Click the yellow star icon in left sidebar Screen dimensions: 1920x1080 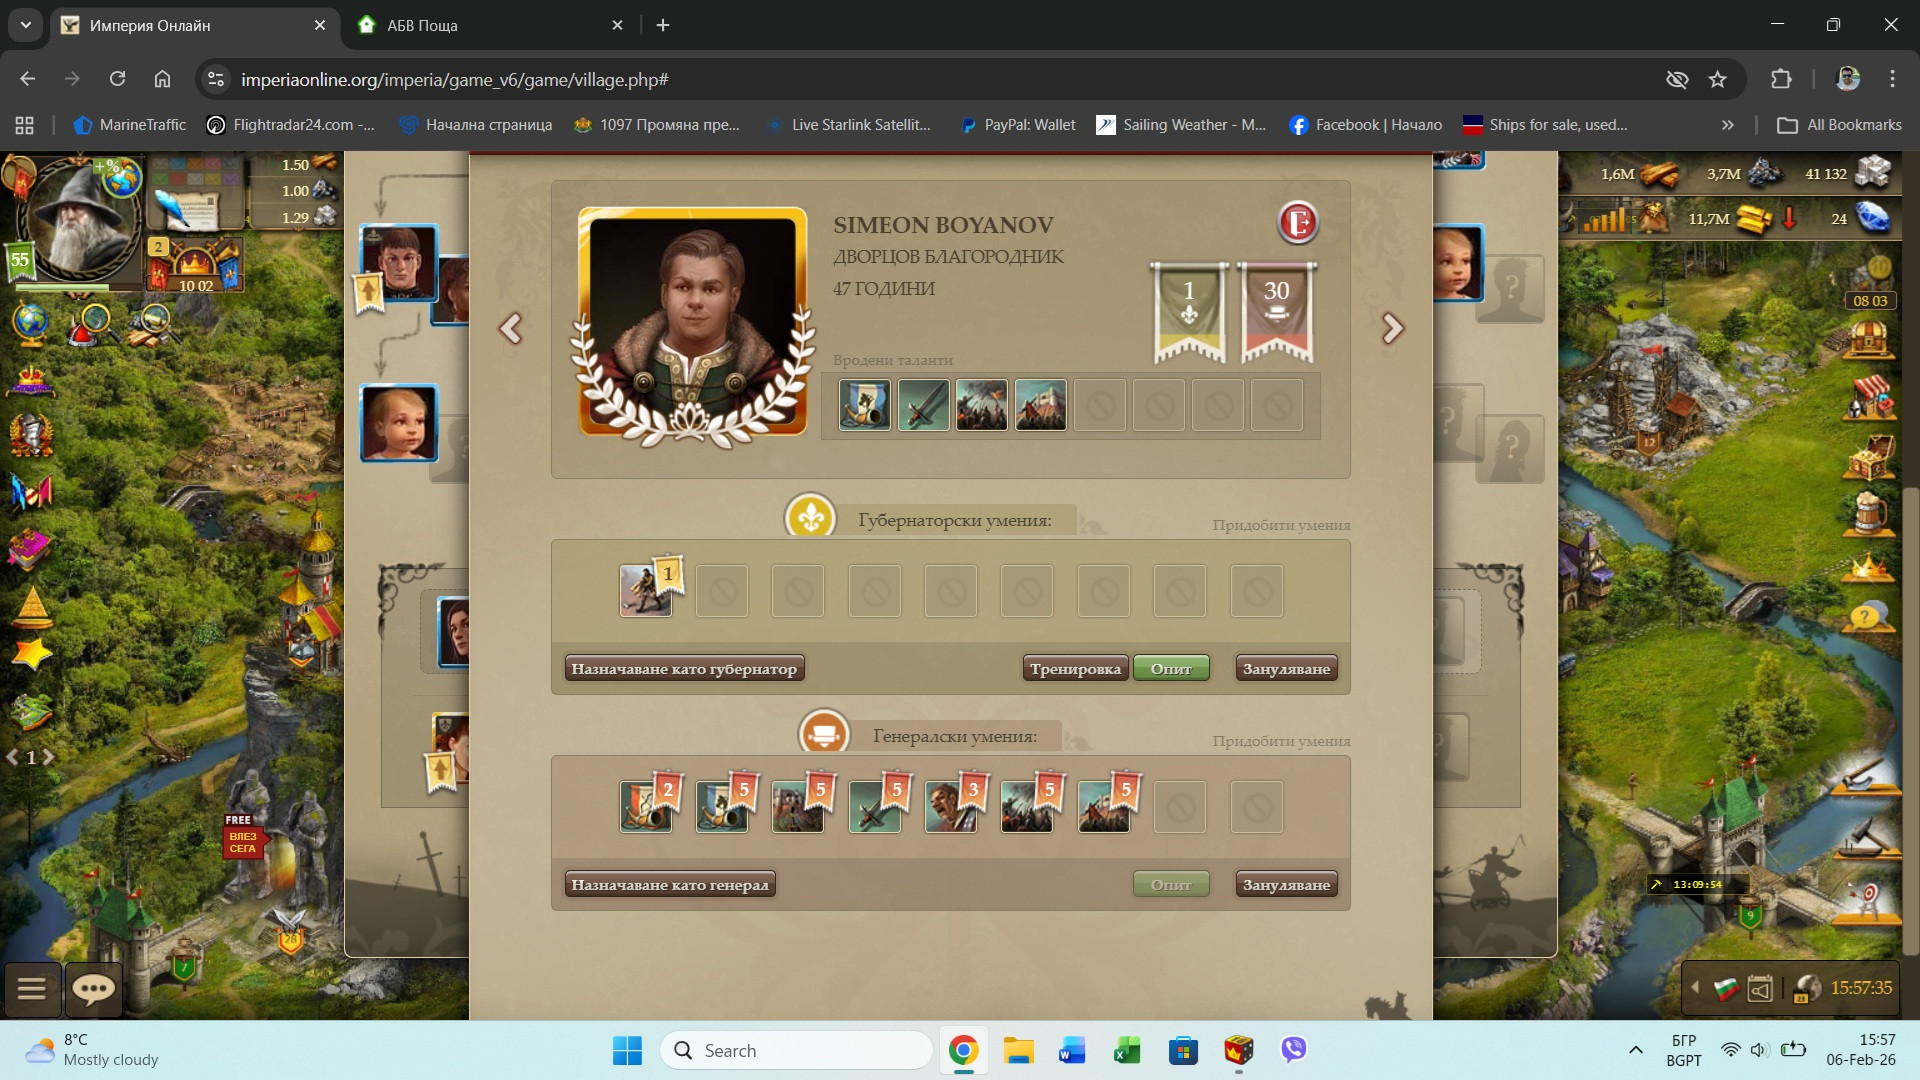[31, 654]
